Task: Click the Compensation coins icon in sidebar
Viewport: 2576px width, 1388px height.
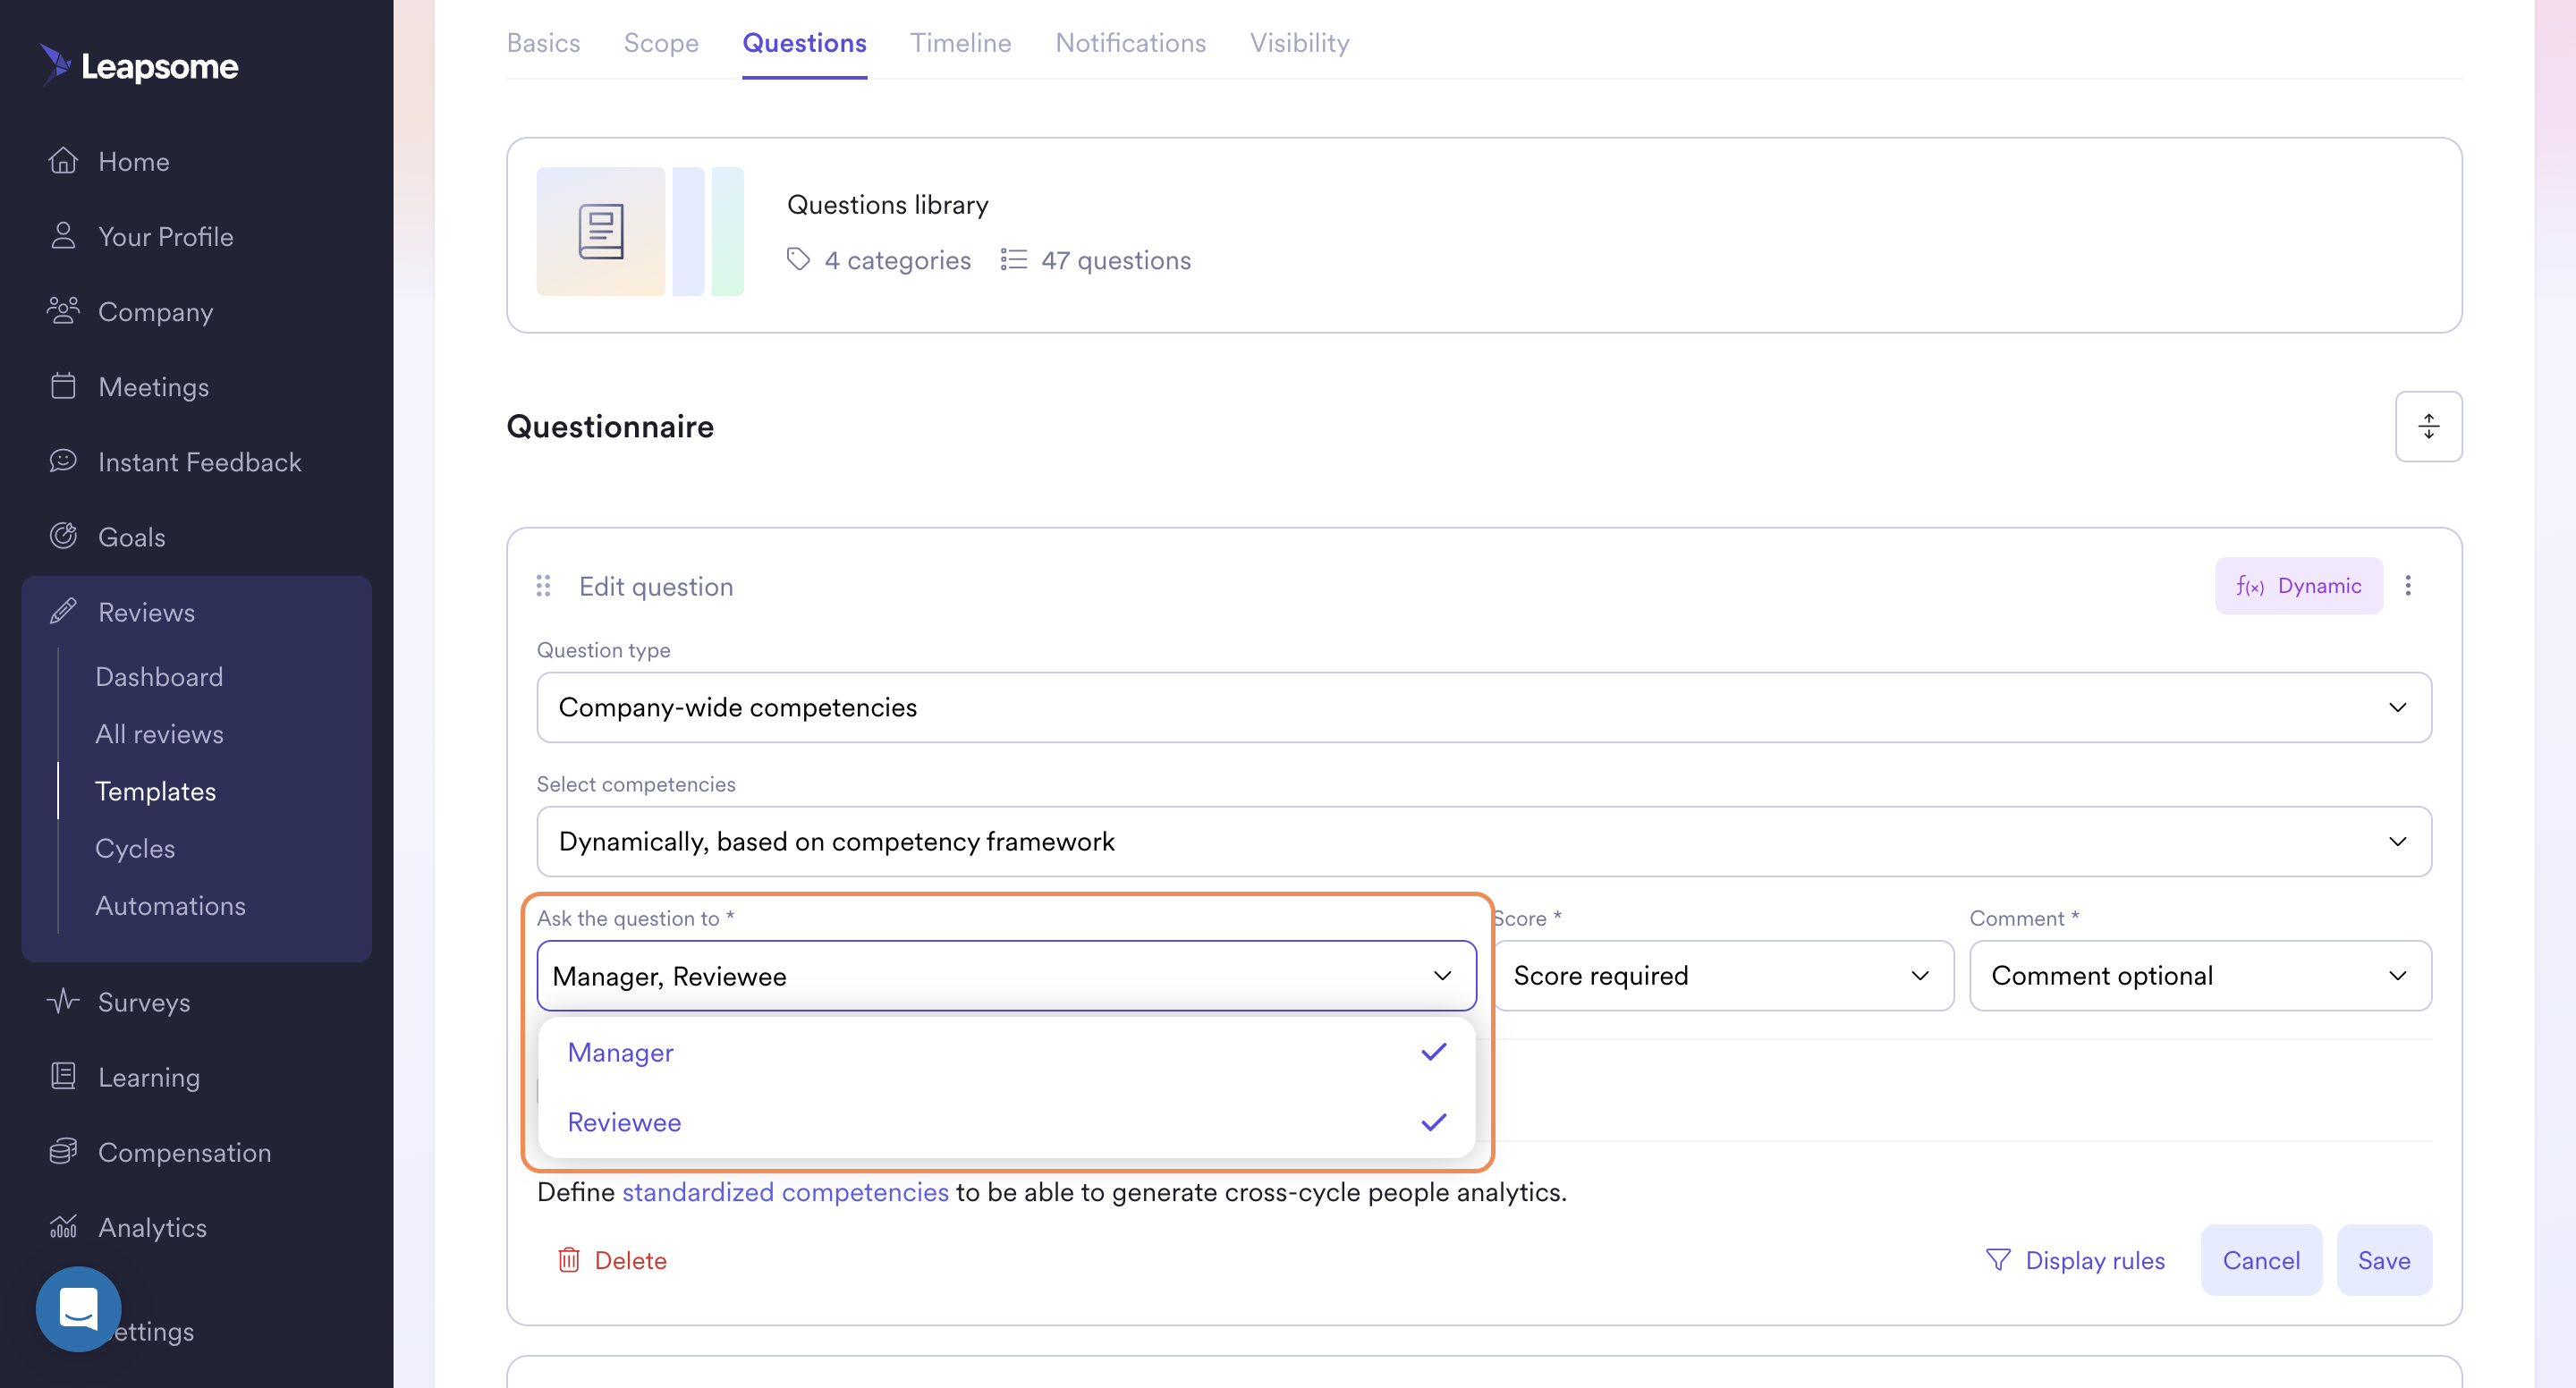Action: (x=63, y=1152)
